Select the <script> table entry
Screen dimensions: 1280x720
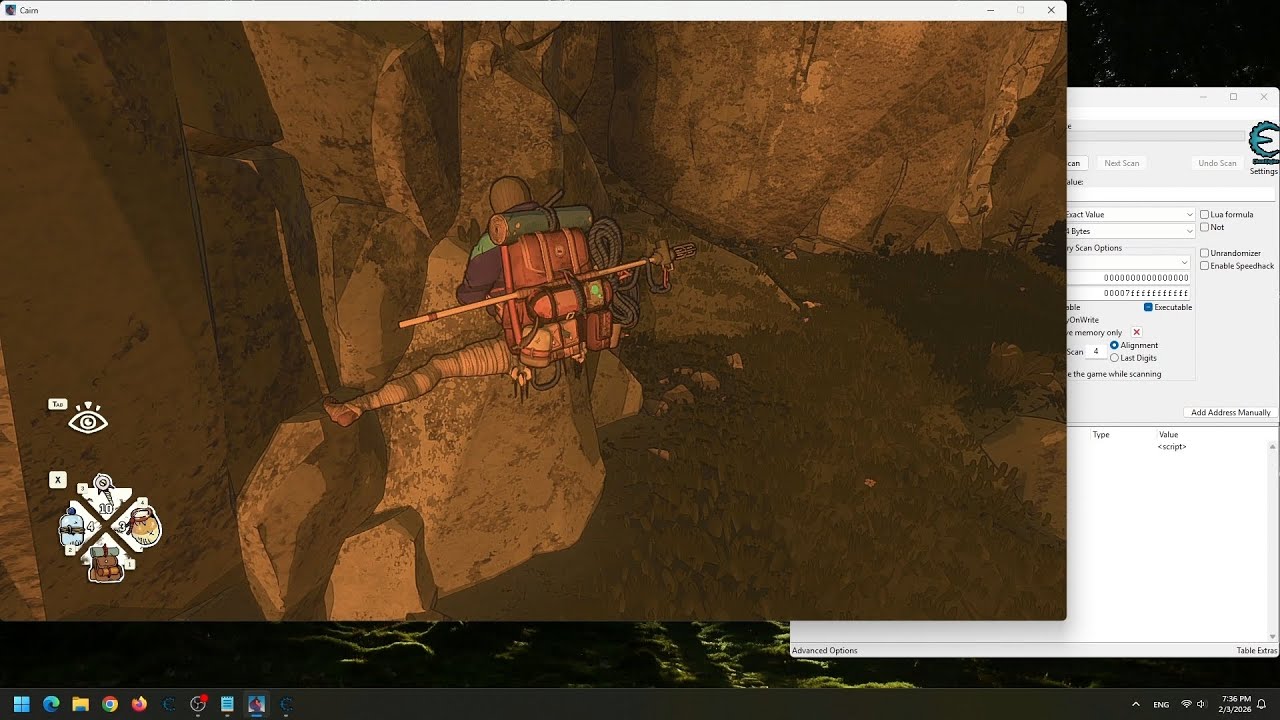click(x=1171, y=447)
